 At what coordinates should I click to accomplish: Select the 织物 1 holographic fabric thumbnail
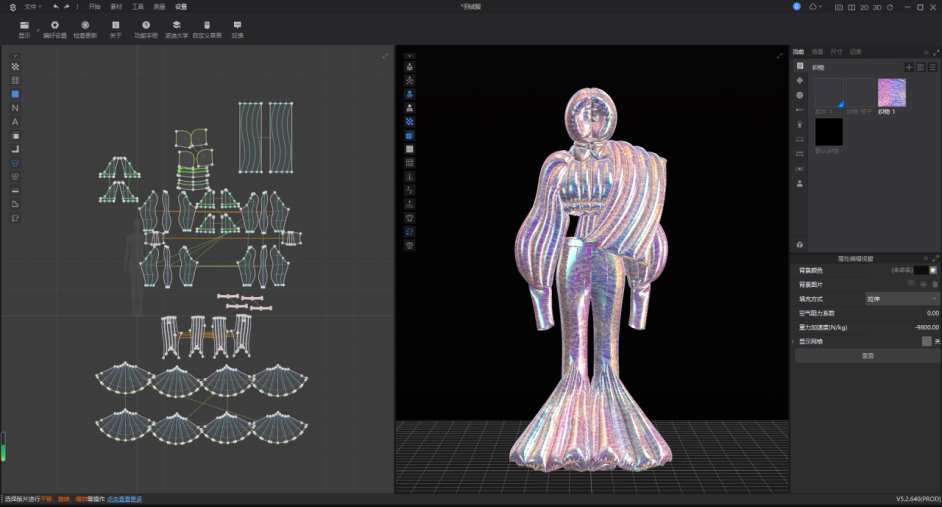coord(891,93)
